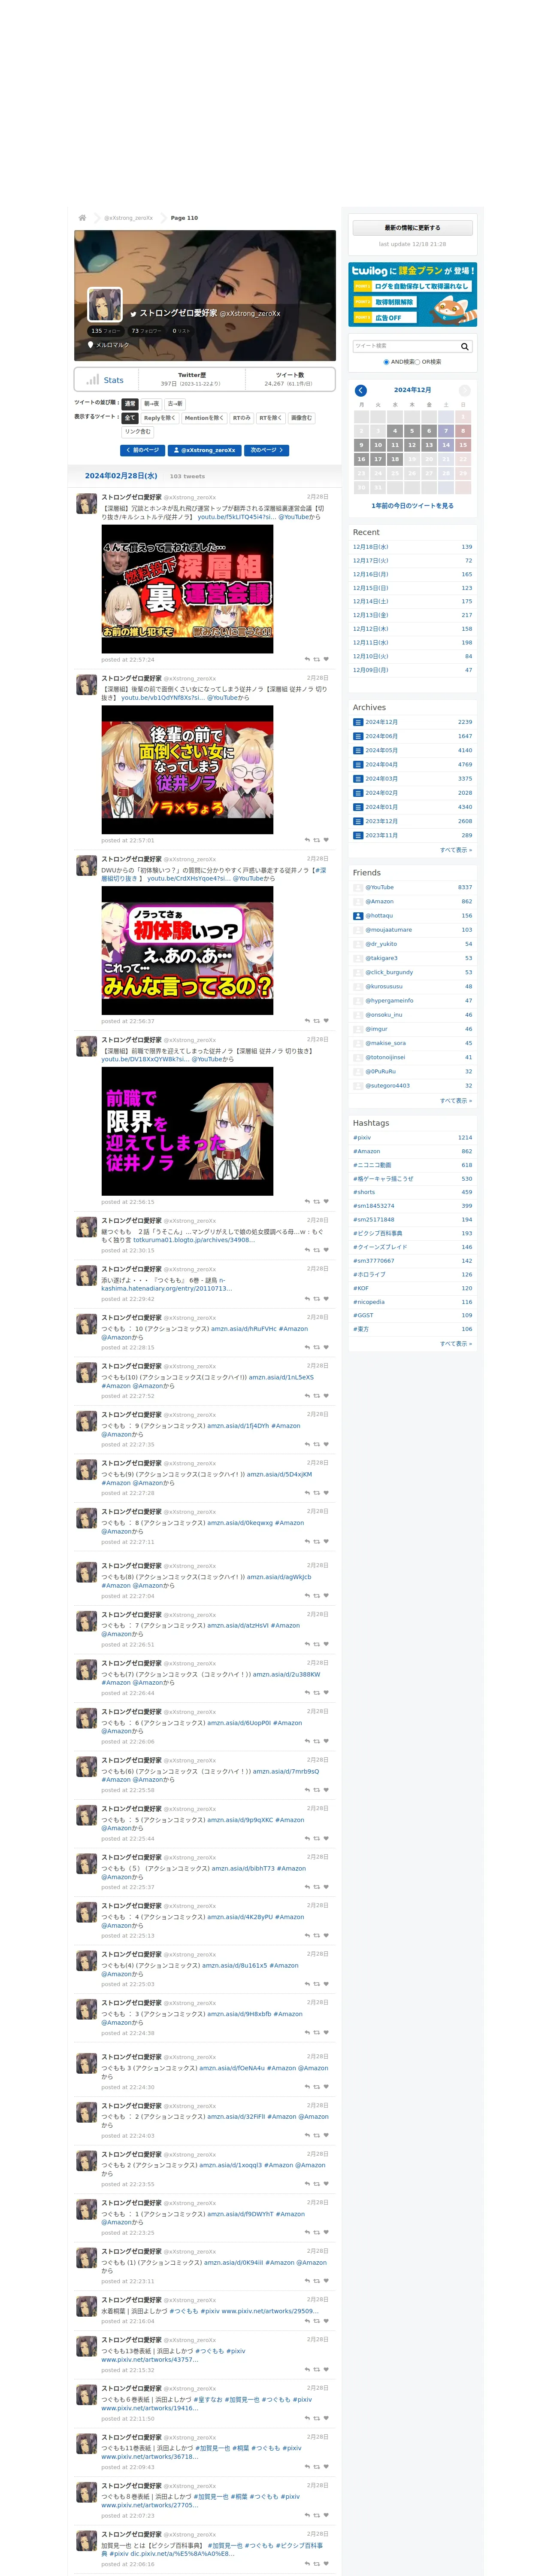Select the OR検索 radio button
This screenshot has width=551, height=2576.
click(418, 362)
